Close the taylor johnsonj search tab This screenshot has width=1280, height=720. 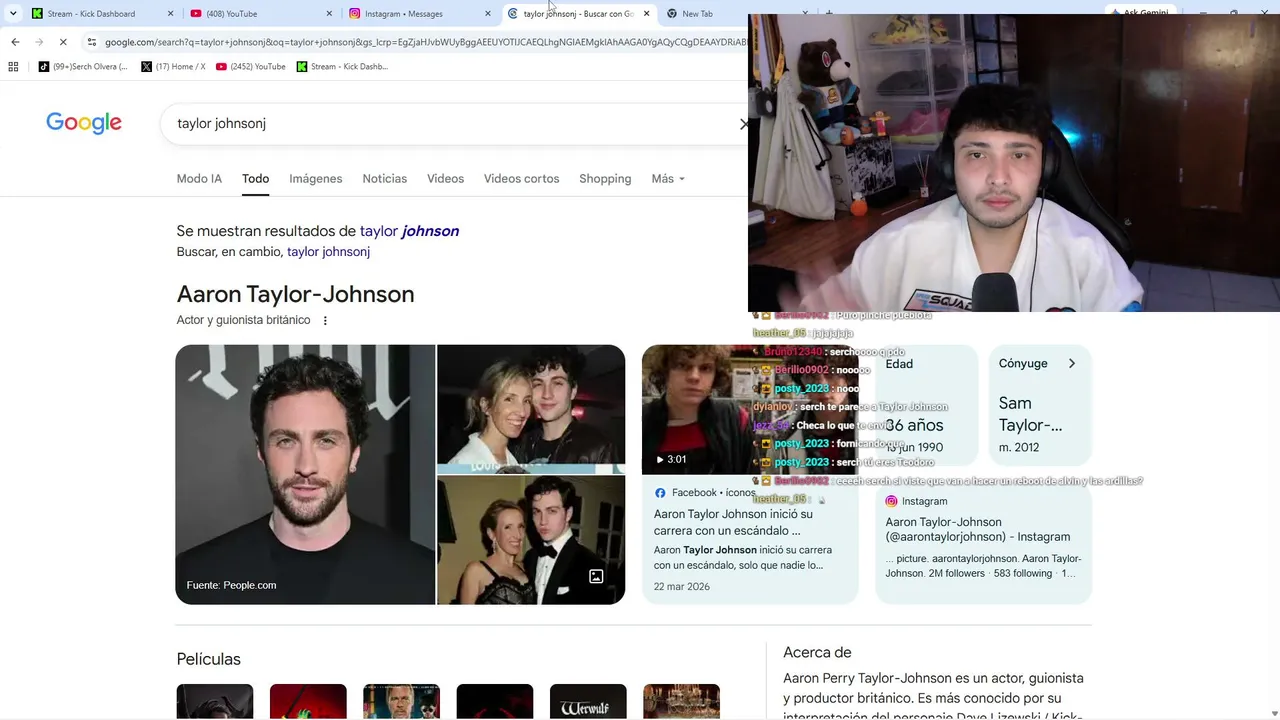(x=646, y=14)
